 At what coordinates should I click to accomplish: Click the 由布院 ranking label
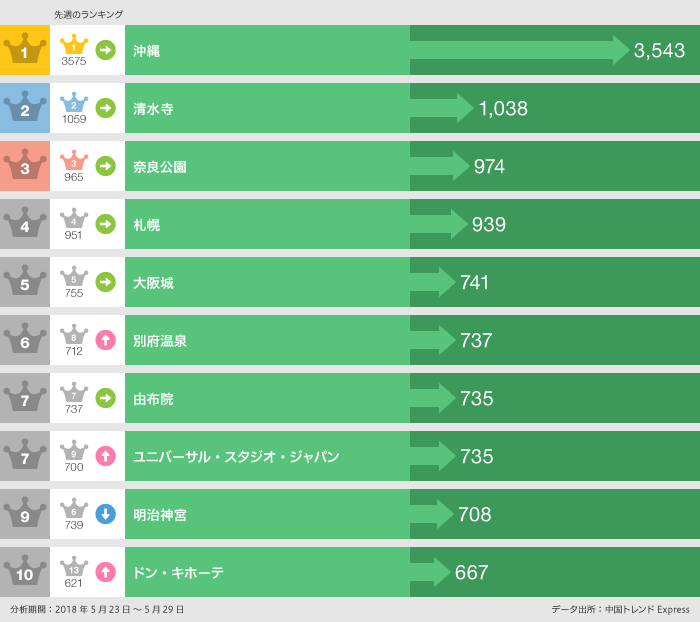[x=153, y=399]
